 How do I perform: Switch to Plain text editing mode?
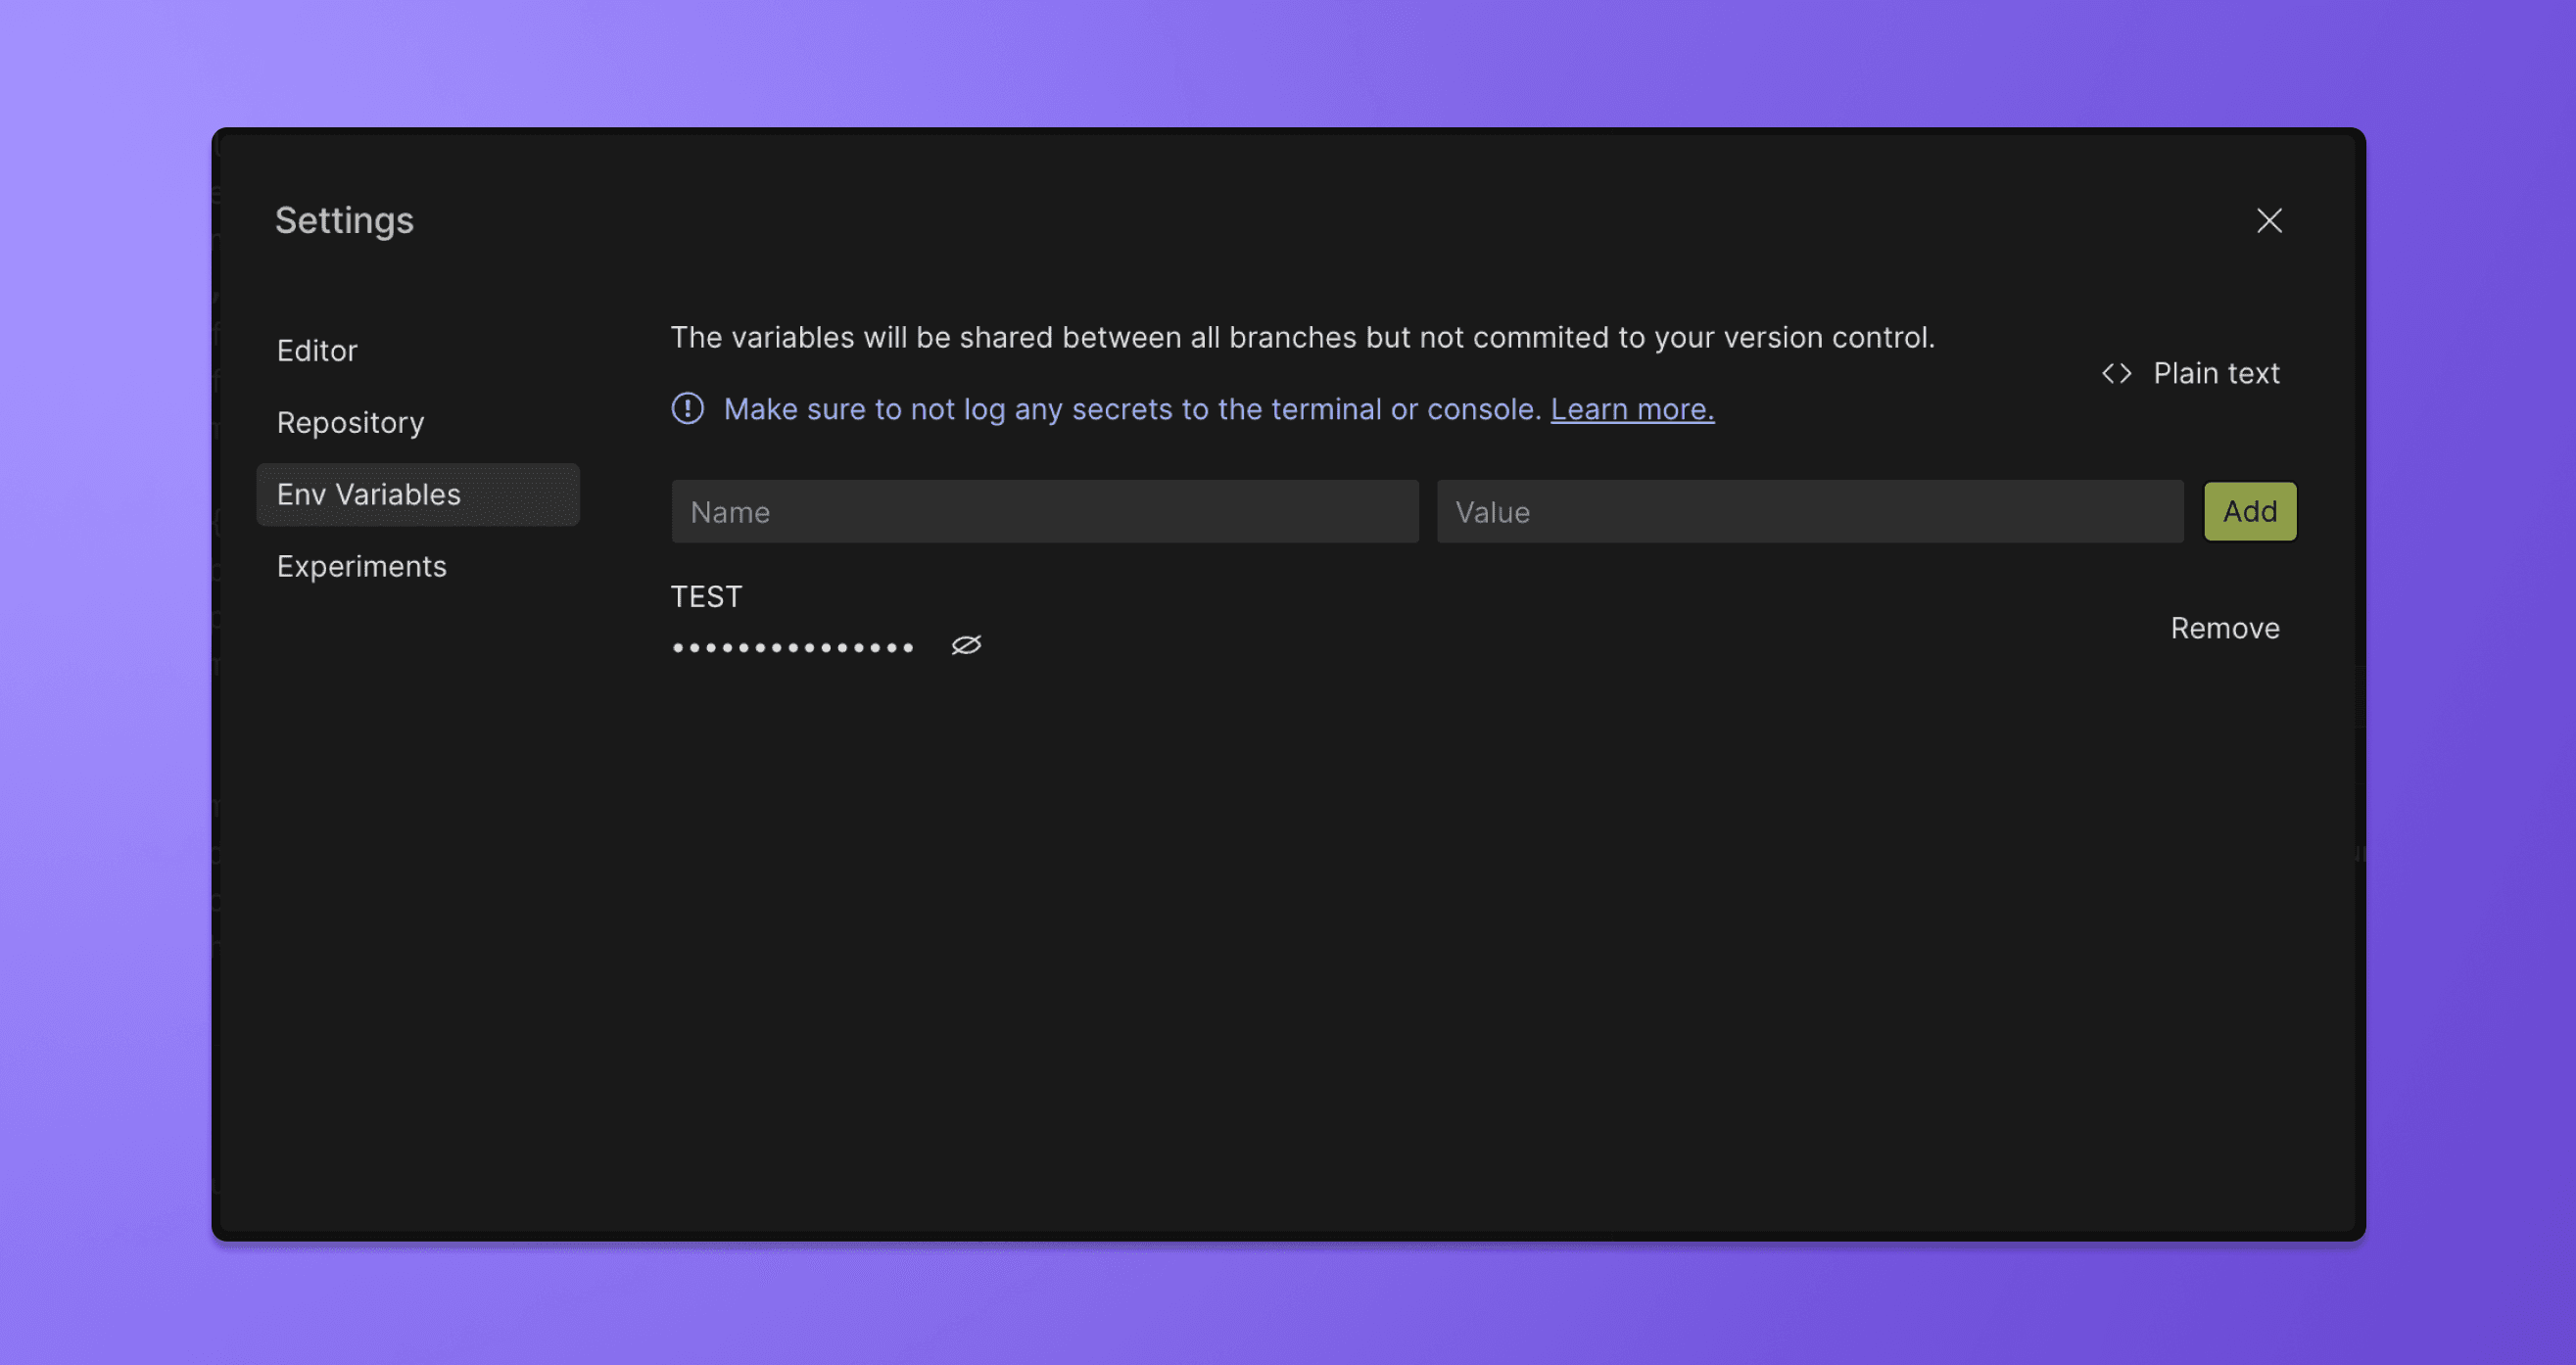coord(2215,374)
